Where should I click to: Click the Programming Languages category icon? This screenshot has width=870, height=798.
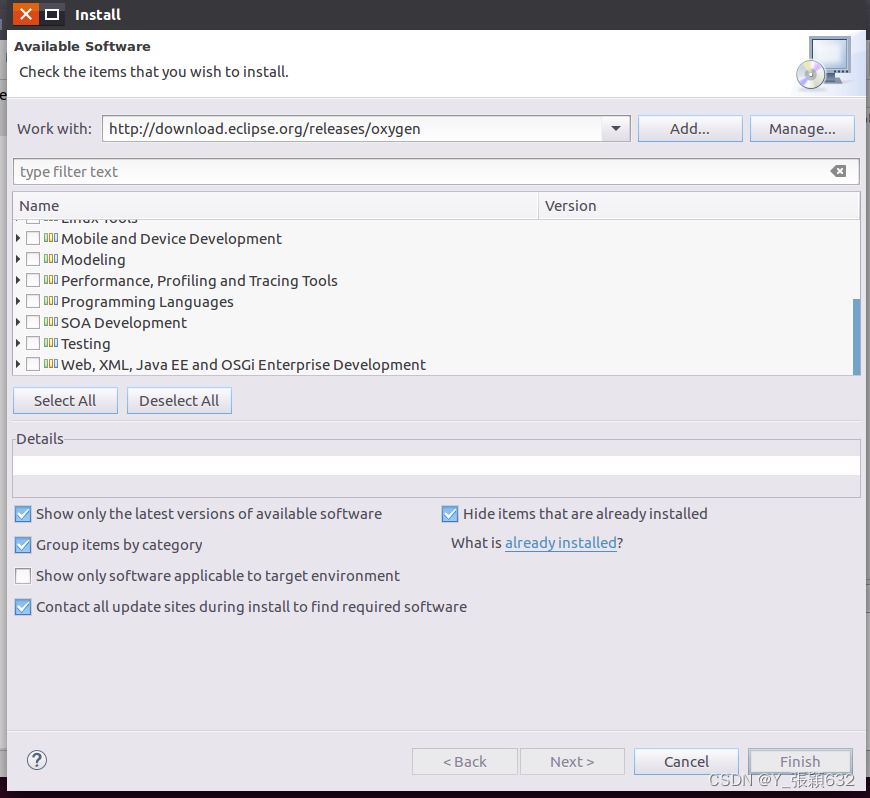point(50,301)
